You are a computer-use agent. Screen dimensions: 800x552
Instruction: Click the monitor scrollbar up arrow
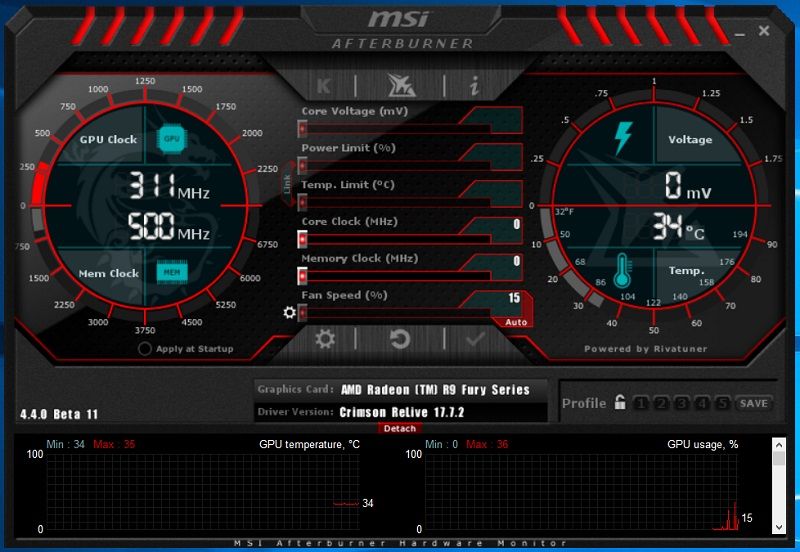point(779,445)
